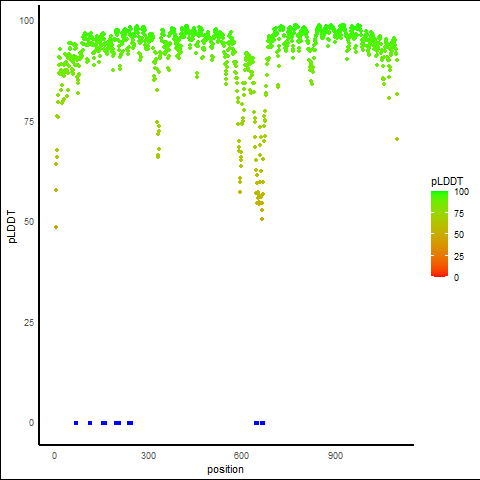The height and width of the screenshot is (480, 480).
Task: Click the x-axis tick label 900
Action: (335, 456)
